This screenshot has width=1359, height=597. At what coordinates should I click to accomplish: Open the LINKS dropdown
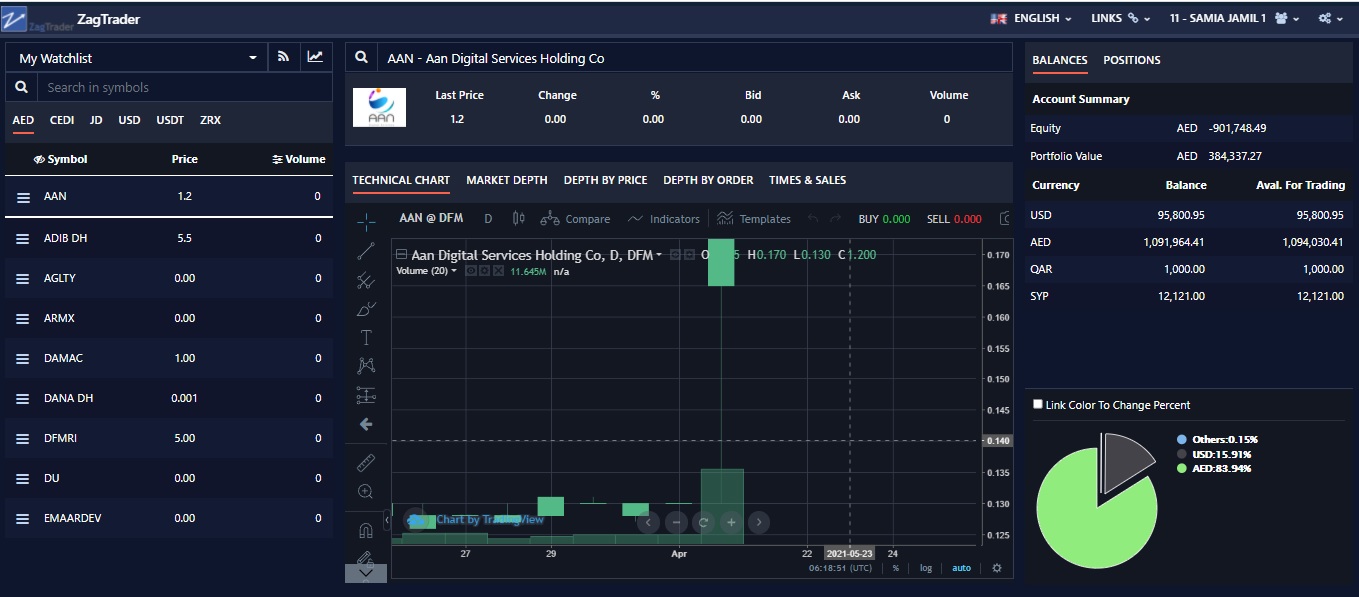click(1120, 18)
